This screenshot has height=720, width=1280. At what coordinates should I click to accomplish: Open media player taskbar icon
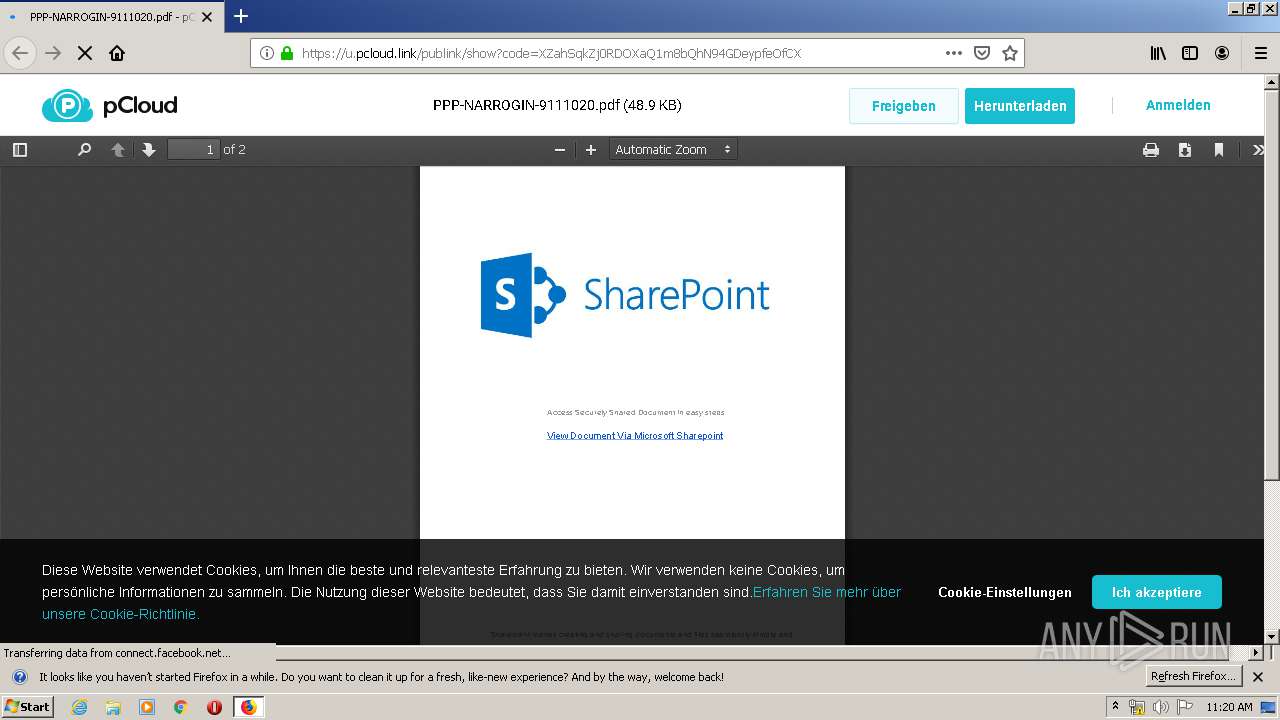[147, 707]
